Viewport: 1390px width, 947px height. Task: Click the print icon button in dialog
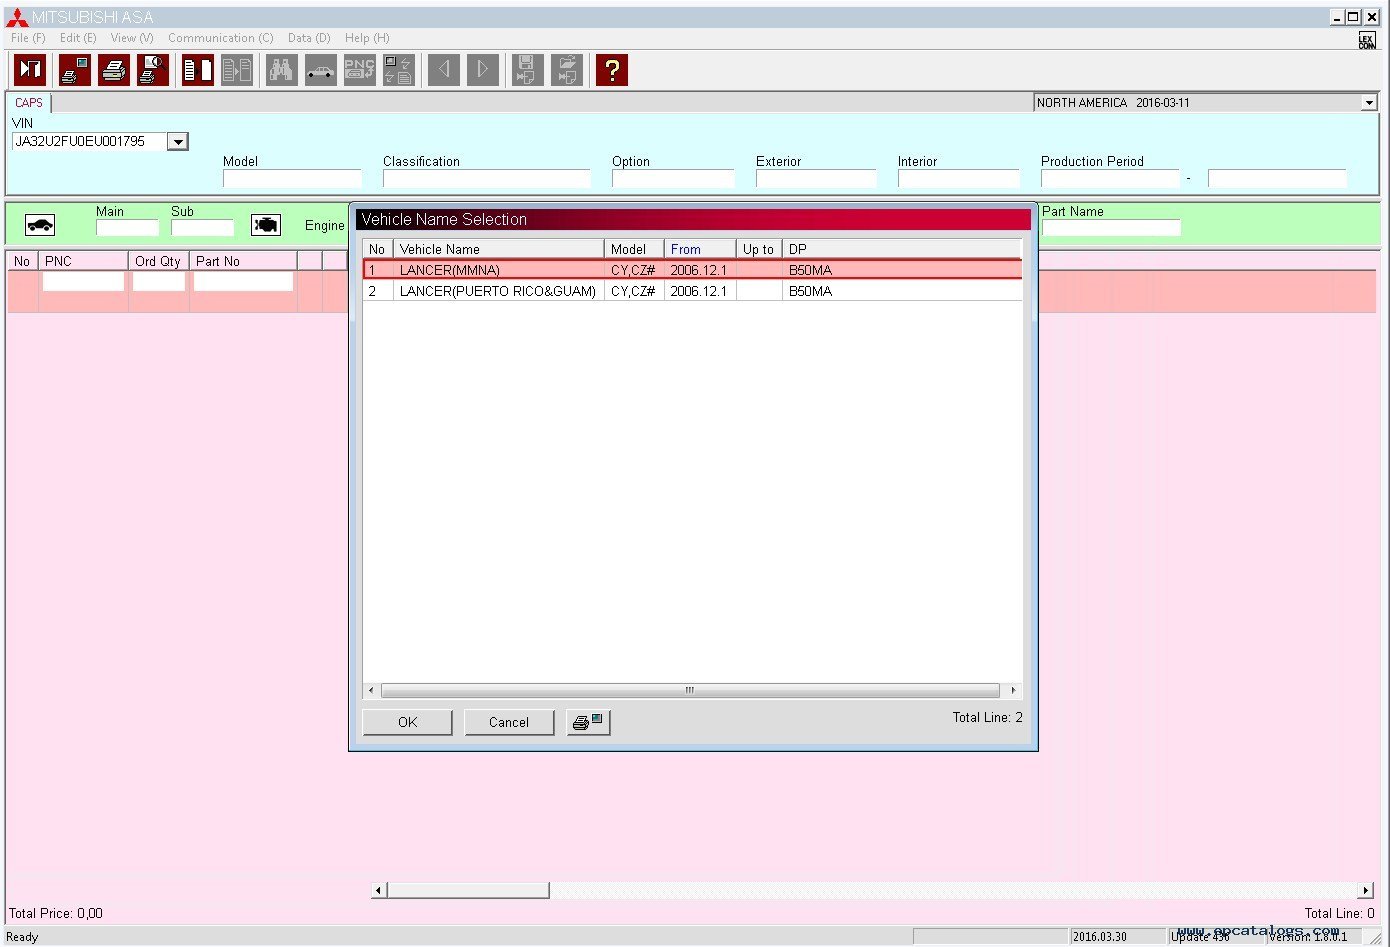tap(588, 722)
